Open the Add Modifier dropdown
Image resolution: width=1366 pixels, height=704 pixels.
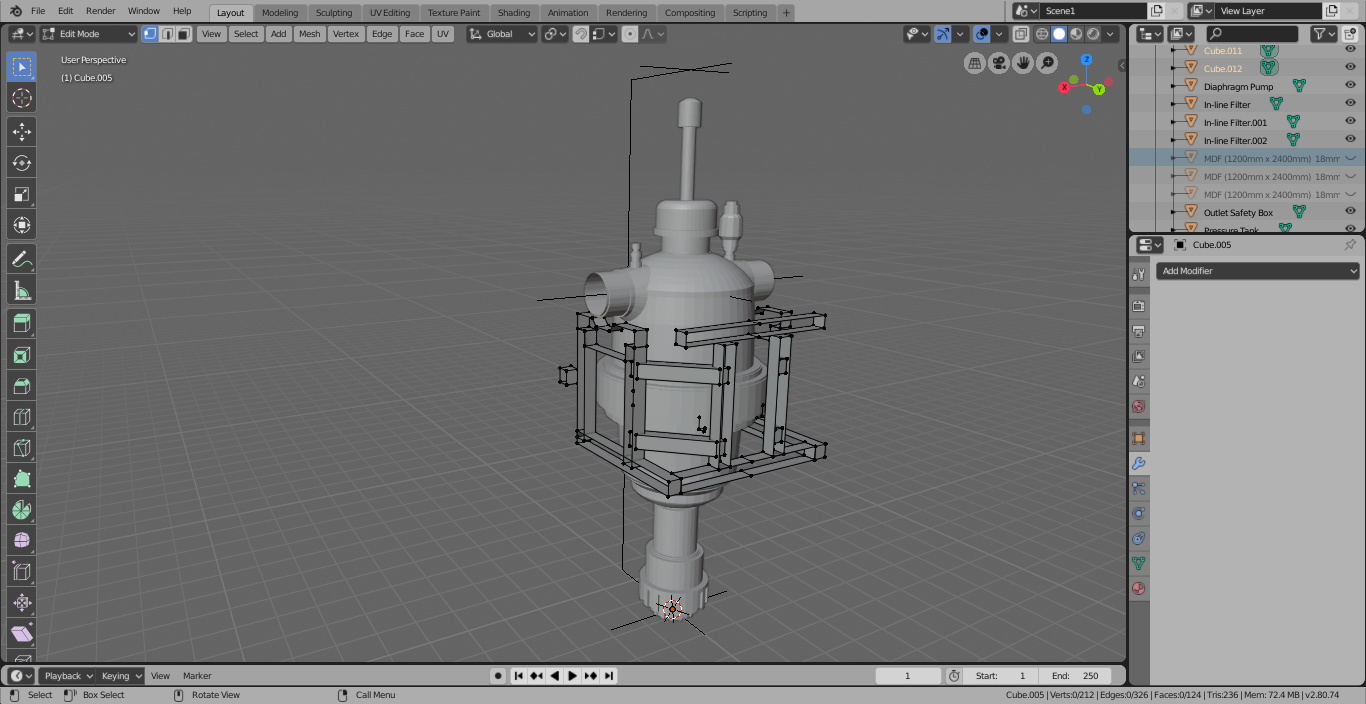click(x=1256, y=270)
